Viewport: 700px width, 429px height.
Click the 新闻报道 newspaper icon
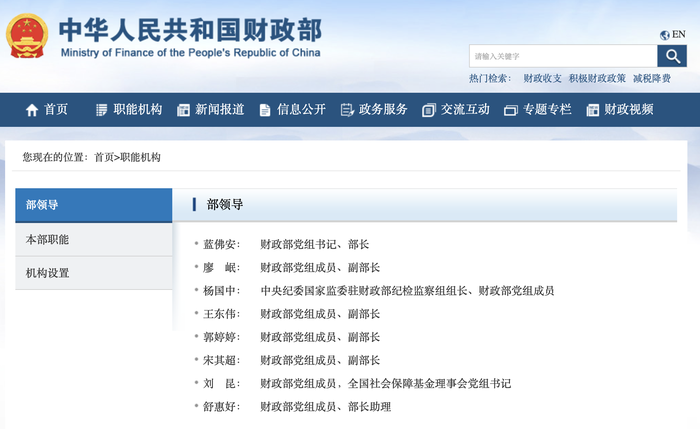(183, 110)
